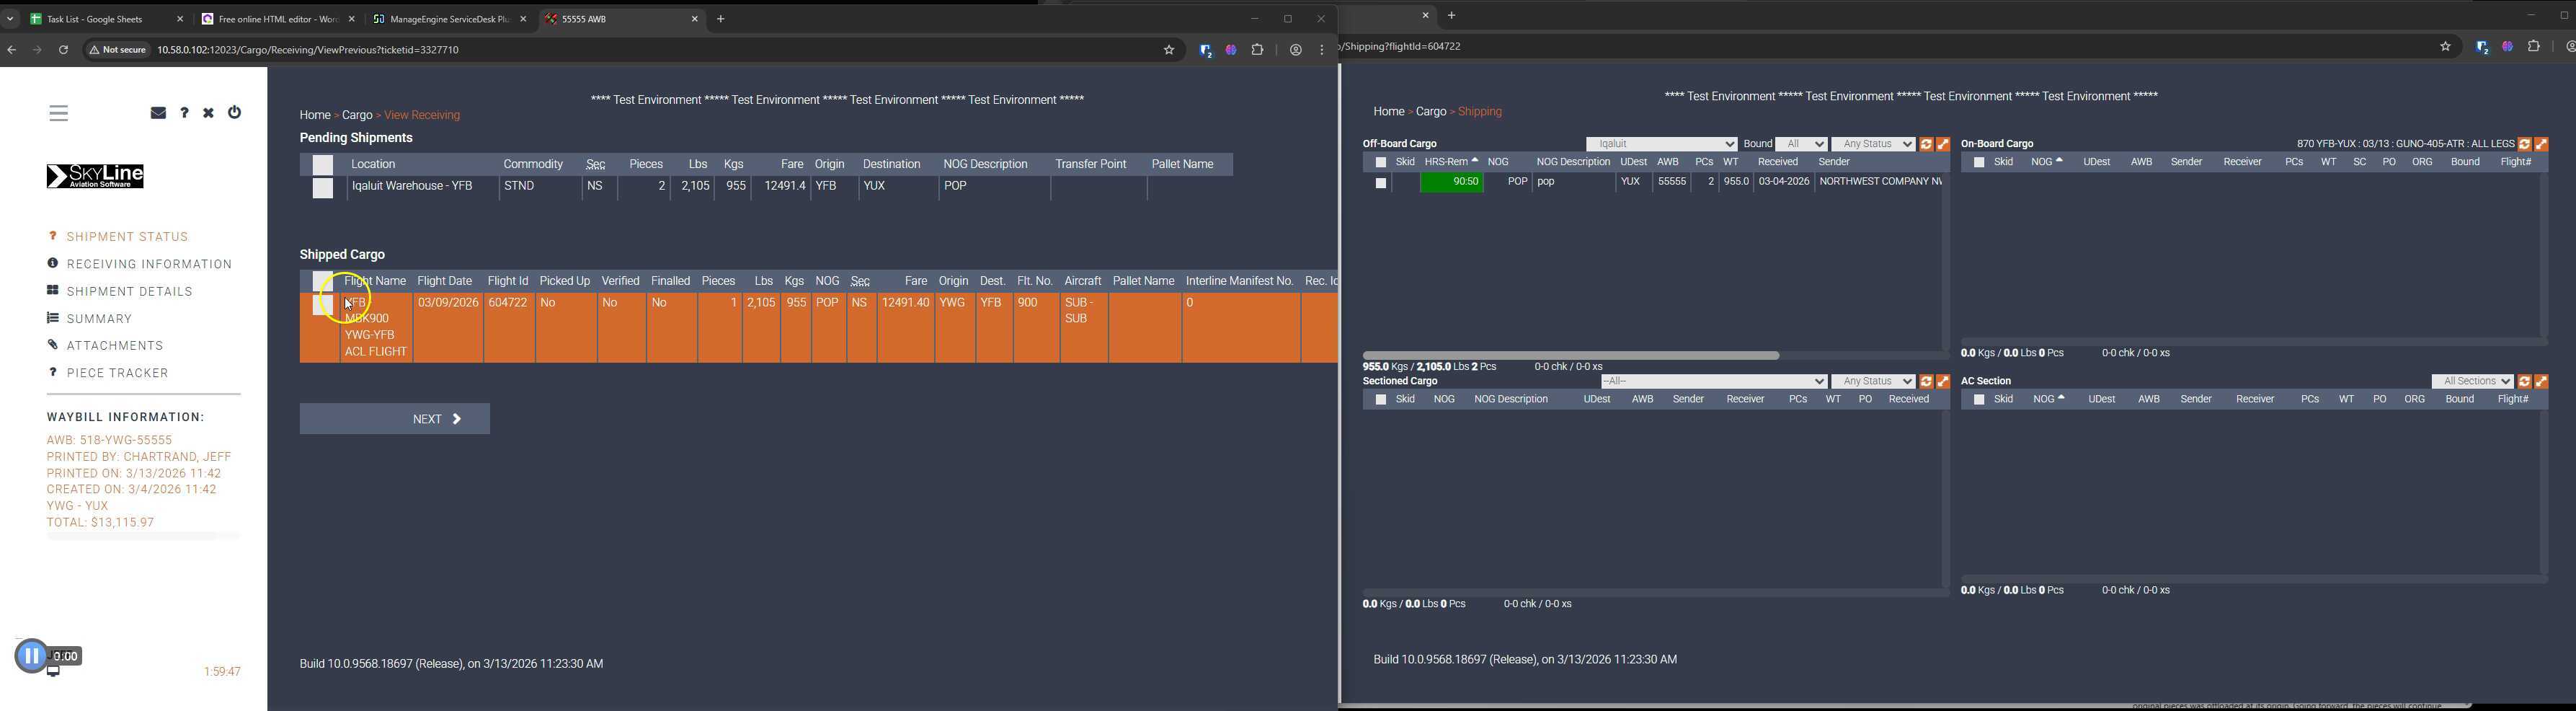
Task: Select the checkbox for the 90:50 off-board cargo row
Action: pyautogui.click(x=1381, y=183)
